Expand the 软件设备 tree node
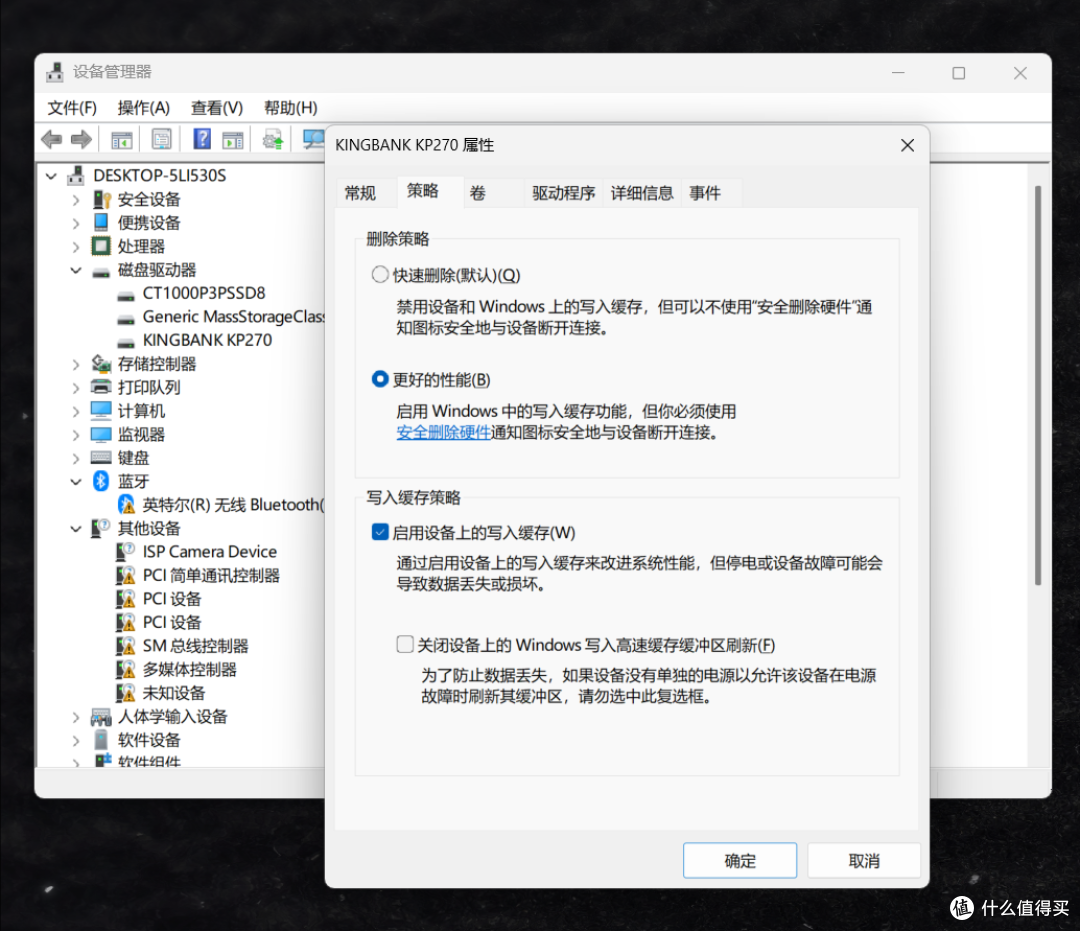1080x931 pixels. (x=76, y=741)
